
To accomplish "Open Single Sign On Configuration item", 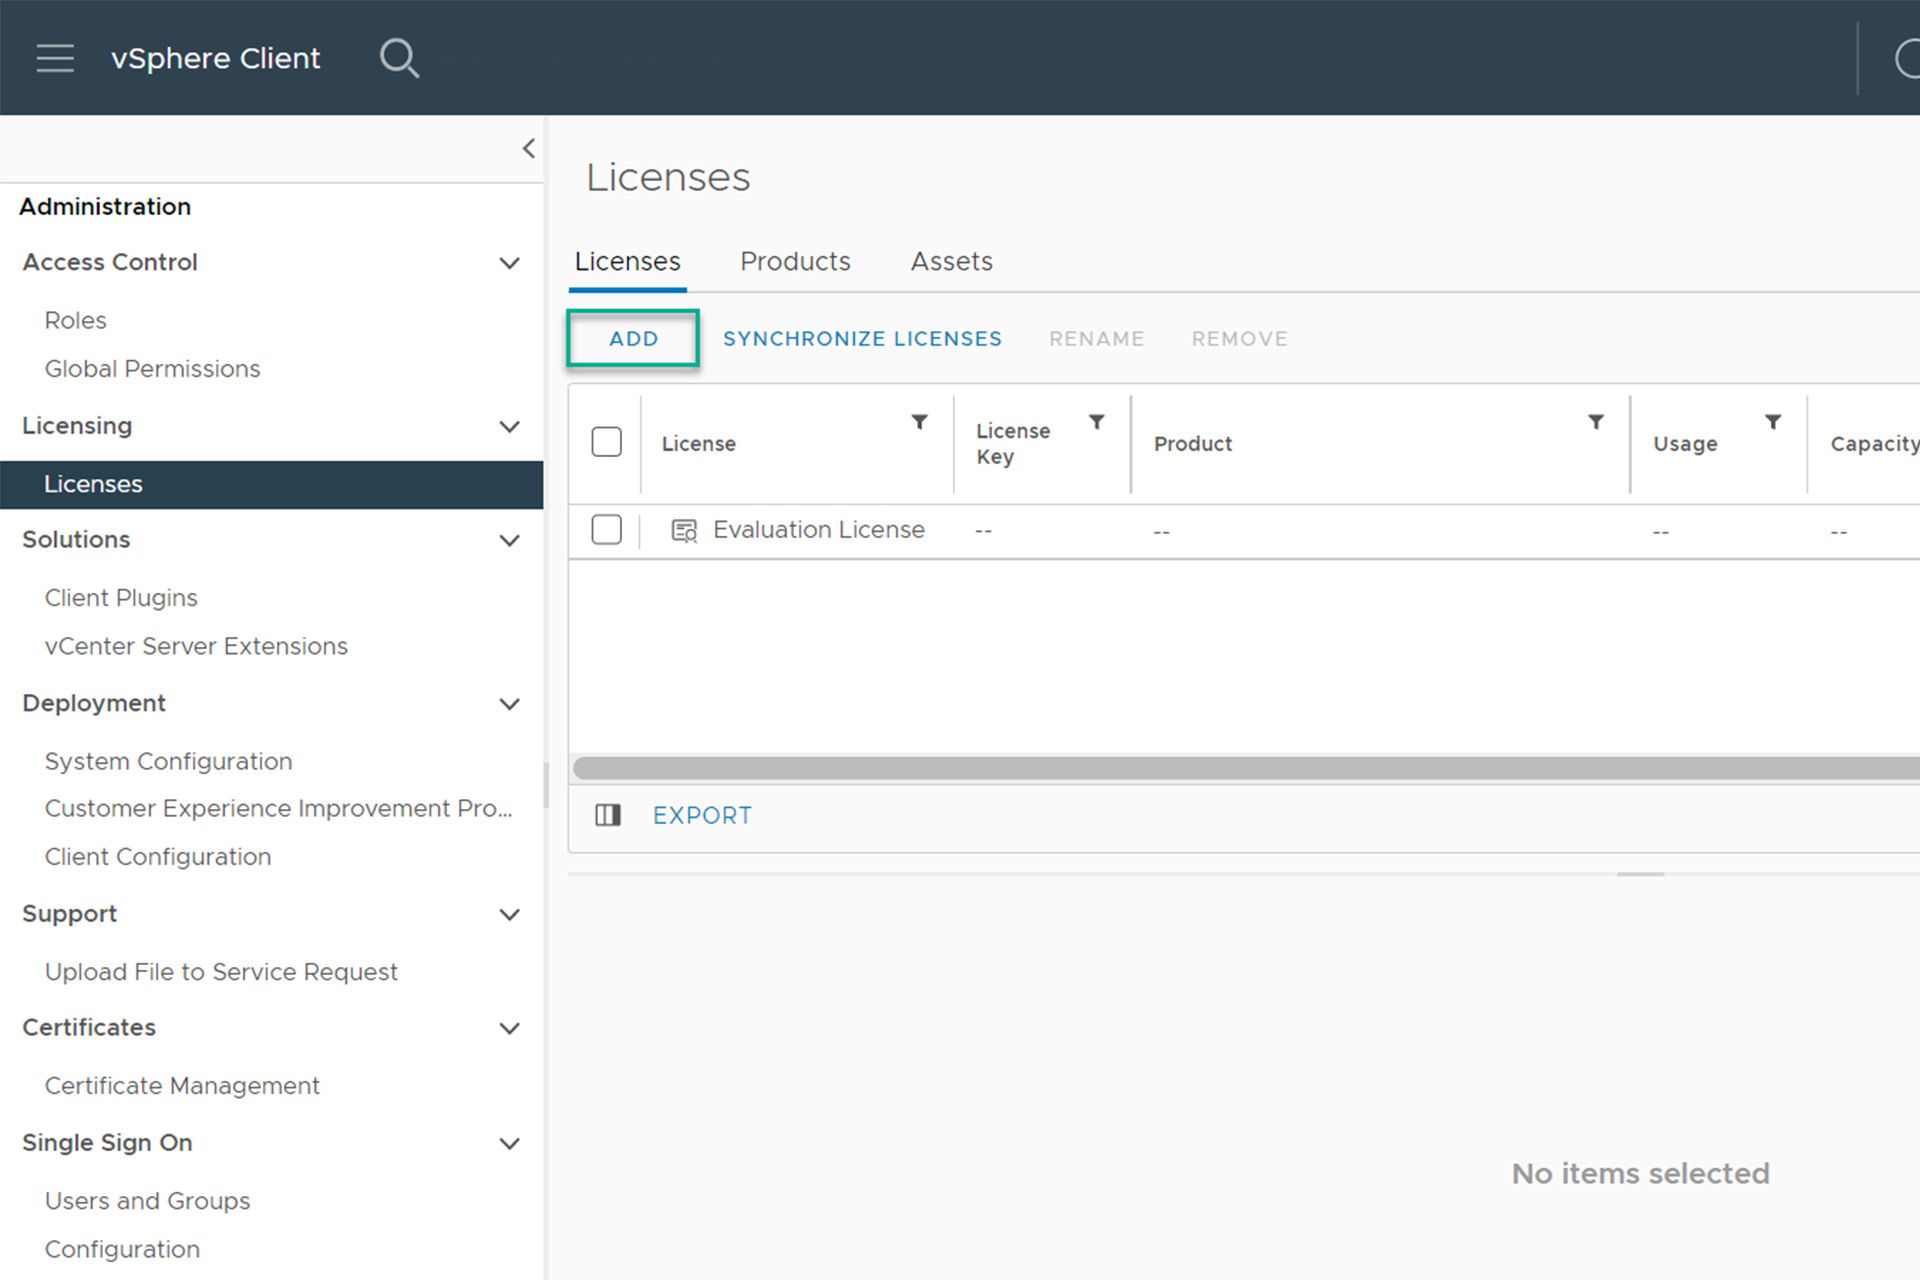I will pyautogui.click(x=122, y=1250).
